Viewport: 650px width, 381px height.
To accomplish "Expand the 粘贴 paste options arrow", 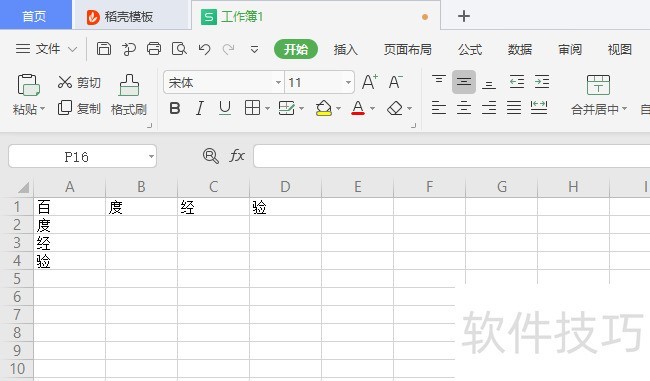I will click(42, 109).
